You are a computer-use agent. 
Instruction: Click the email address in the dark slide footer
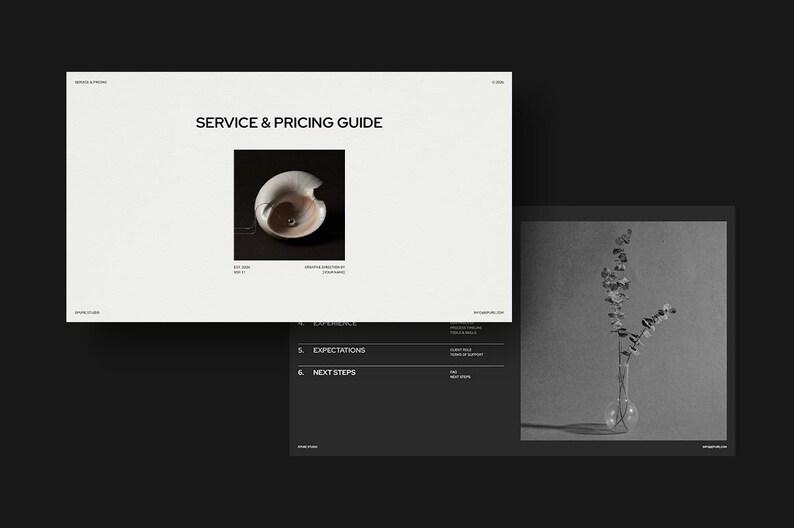coord(714,447)
